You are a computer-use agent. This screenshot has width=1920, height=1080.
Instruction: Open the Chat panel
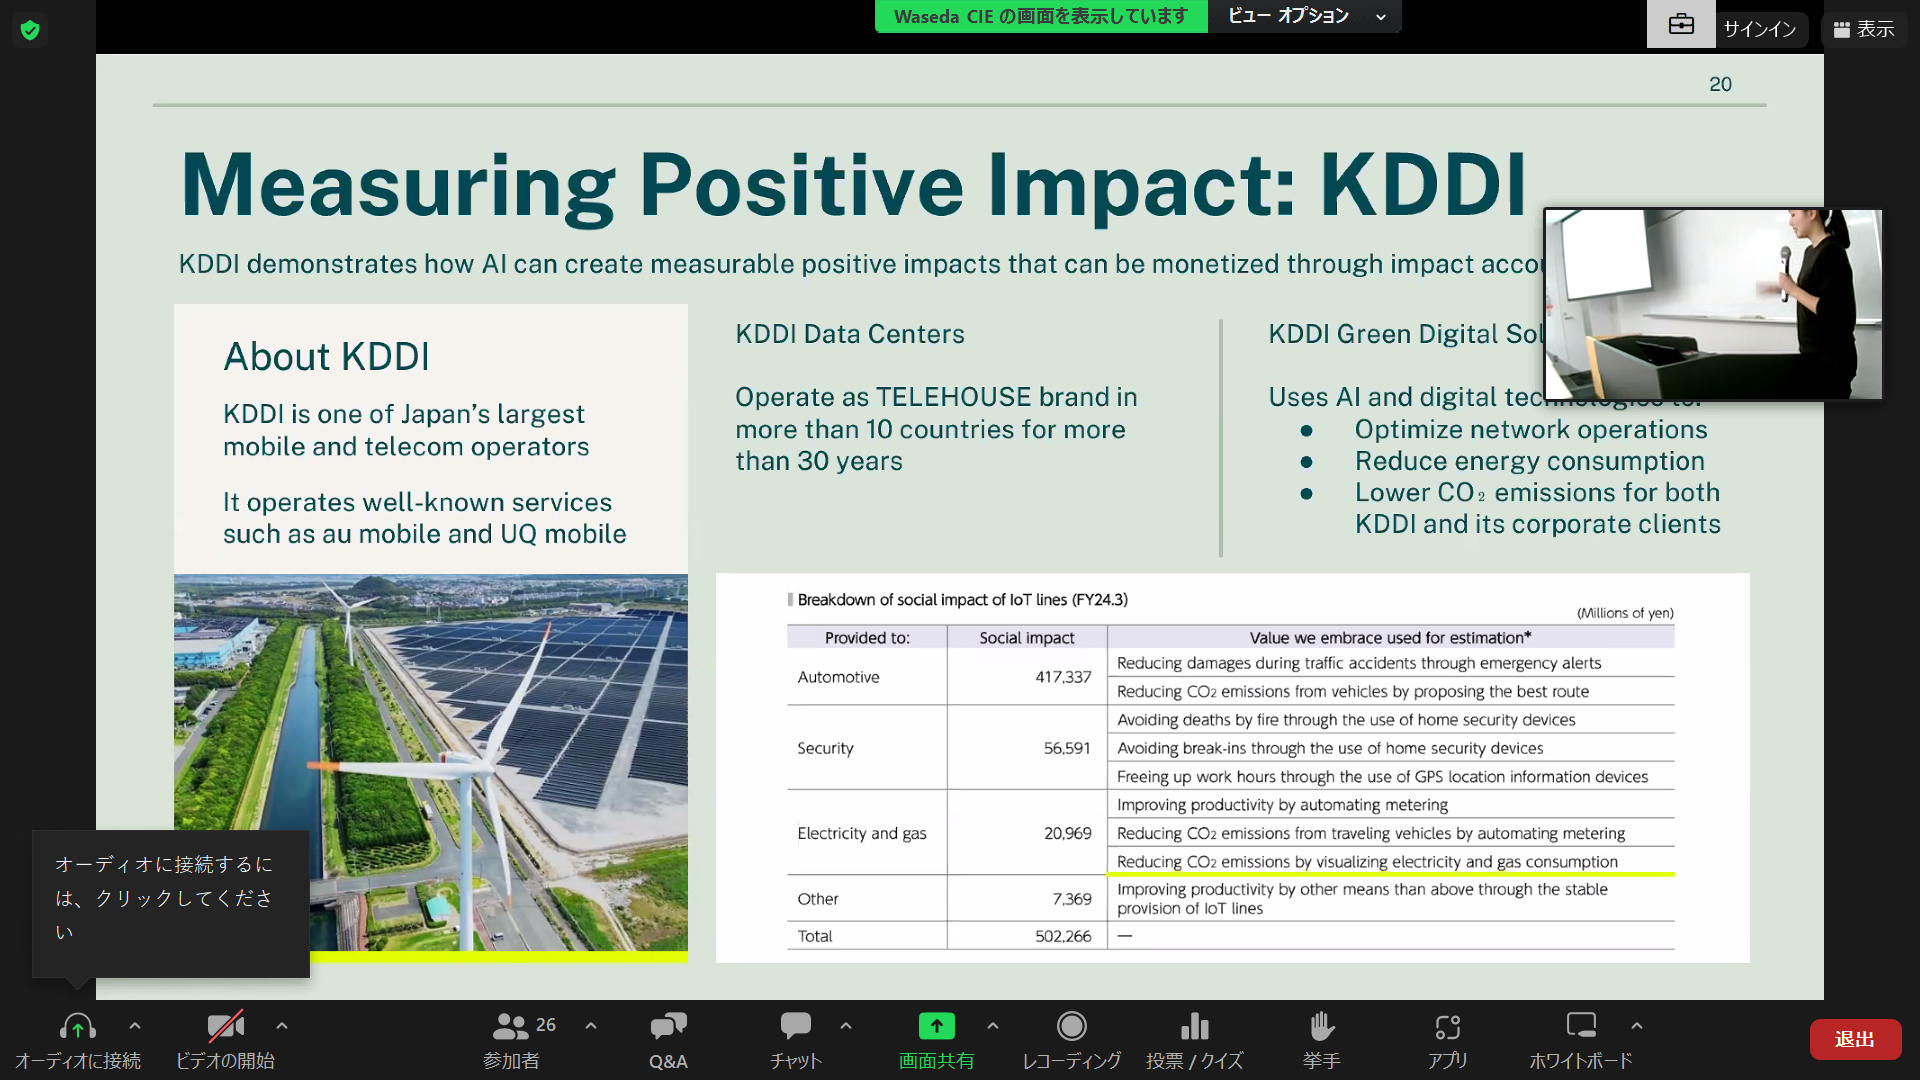tap(795, 1027)
